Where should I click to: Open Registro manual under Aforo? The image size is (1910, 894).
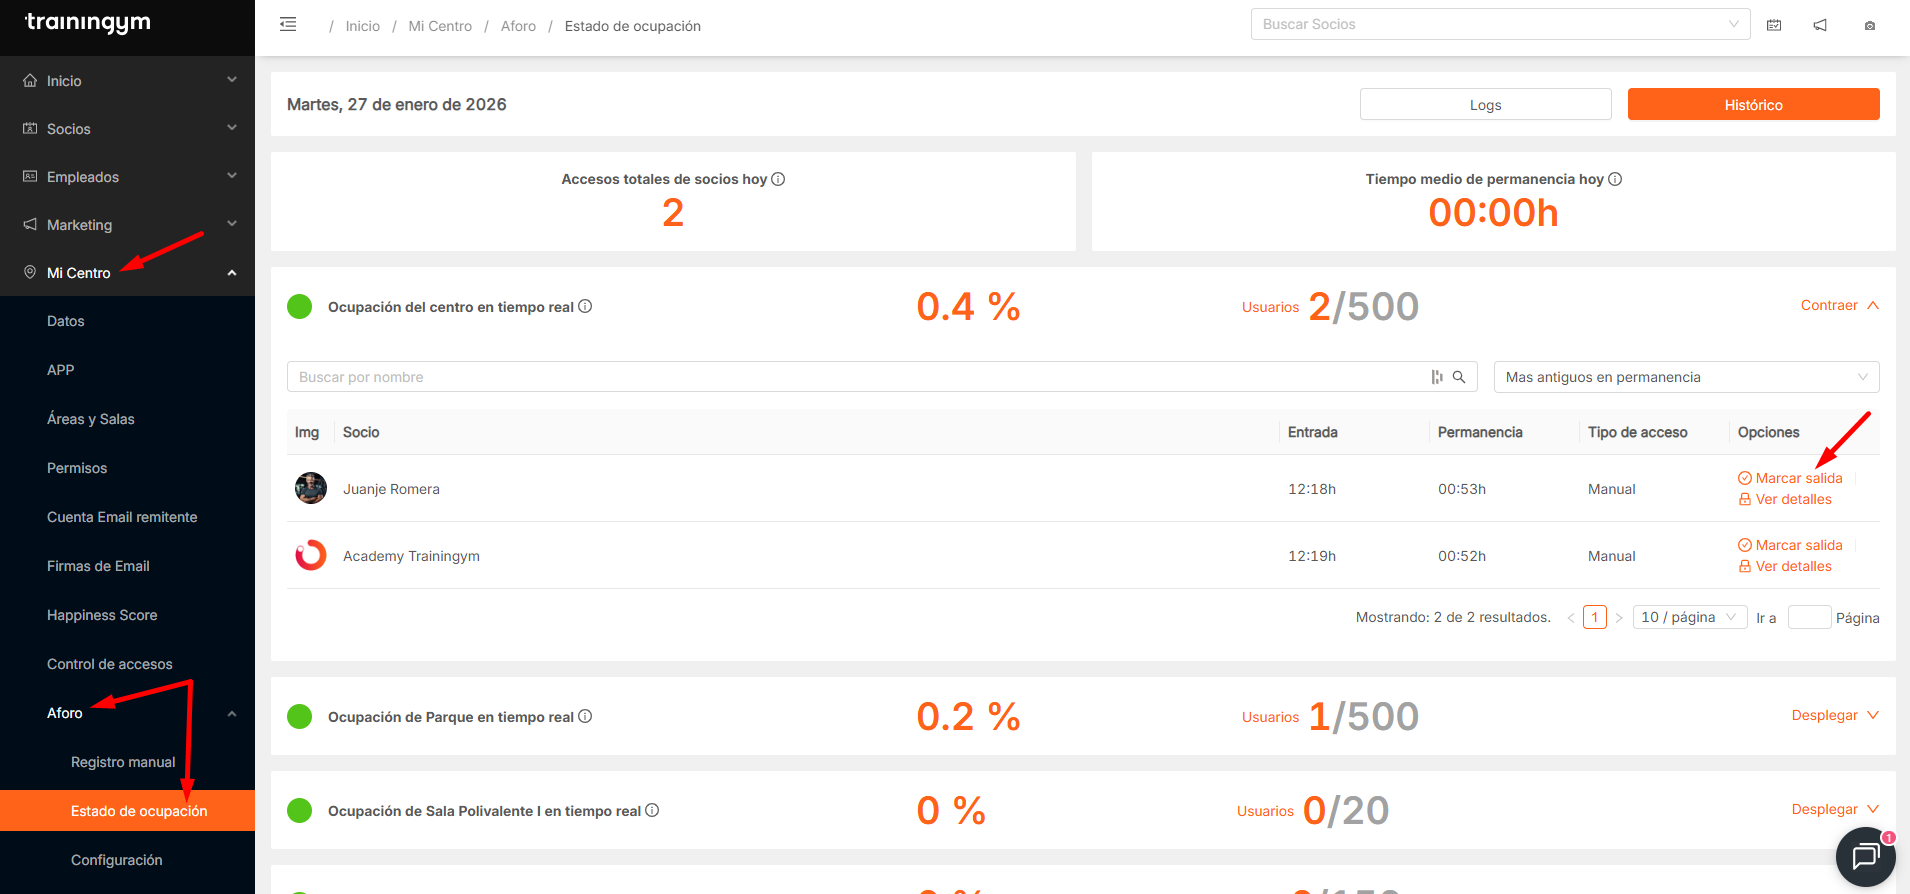pos(123,762)
